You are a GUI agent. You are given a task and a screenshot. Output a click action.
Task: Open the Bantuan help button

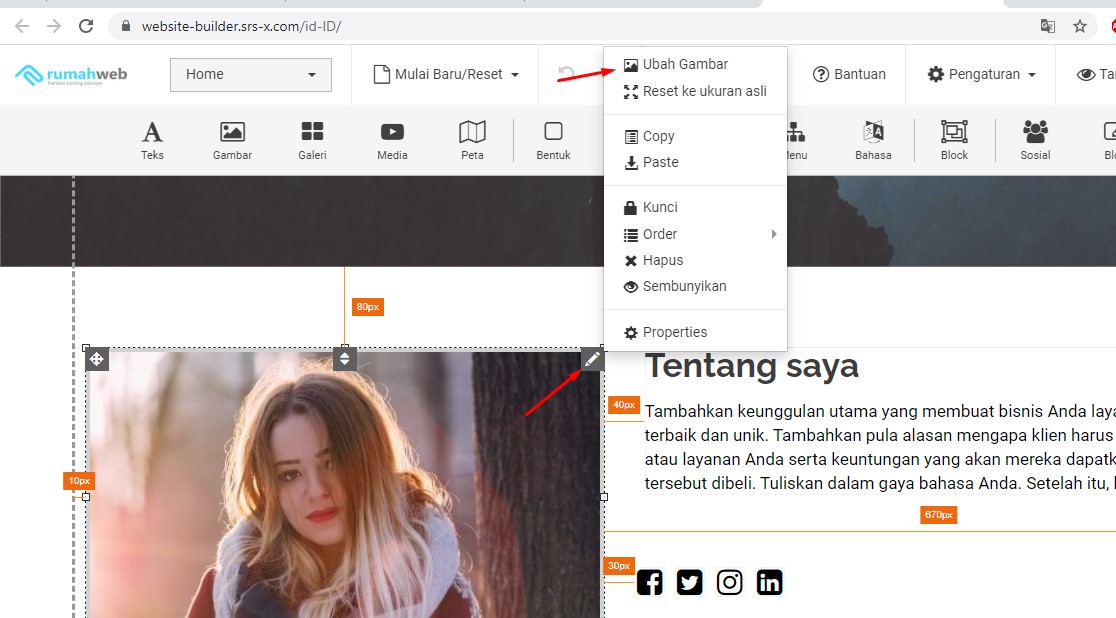849,74
